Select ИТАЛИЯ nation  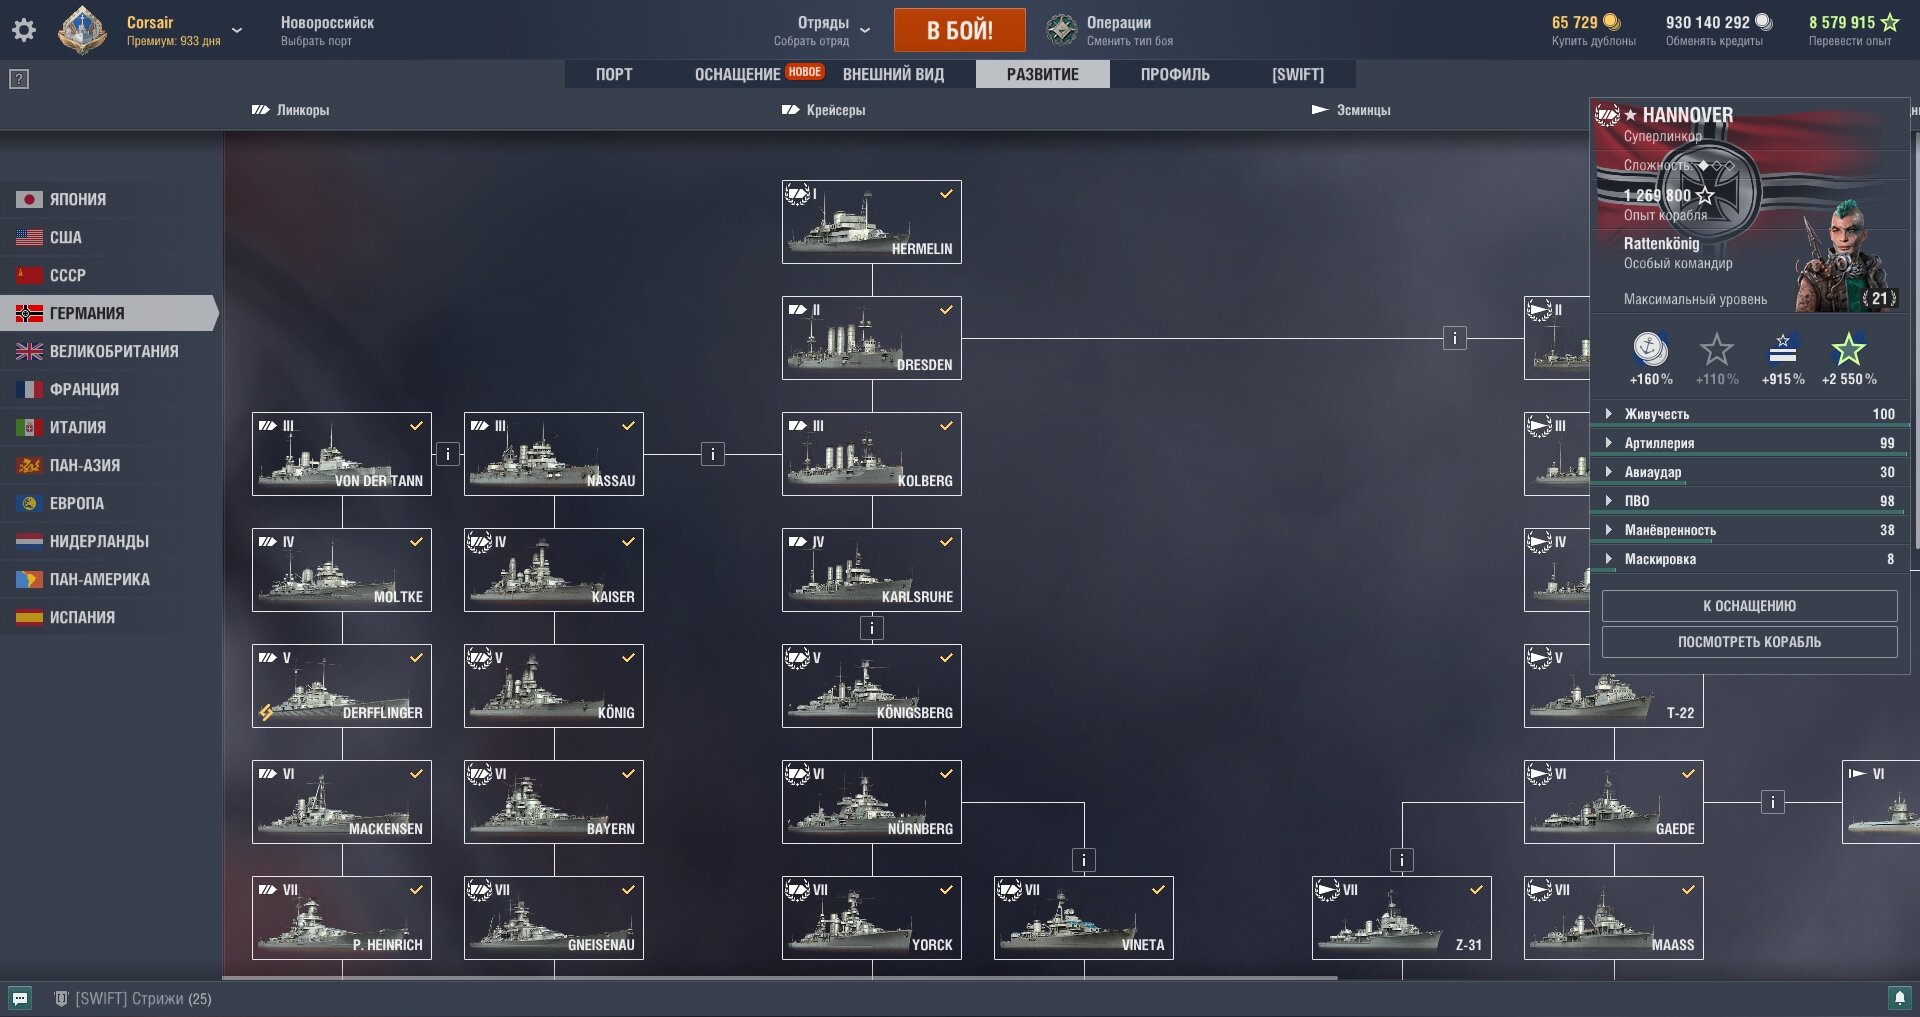tap(110, 427)
